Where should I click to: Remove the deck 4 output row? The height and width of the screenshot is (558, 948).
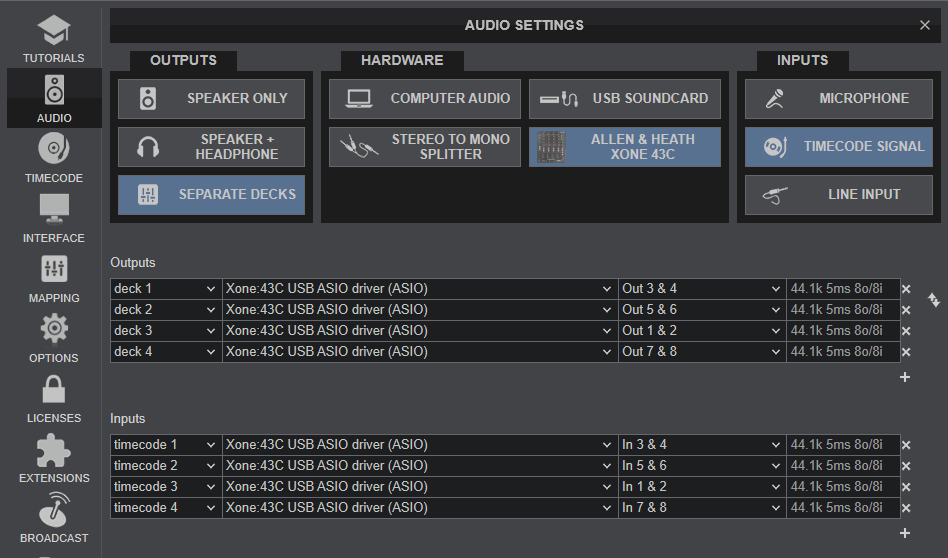point(906,352)
